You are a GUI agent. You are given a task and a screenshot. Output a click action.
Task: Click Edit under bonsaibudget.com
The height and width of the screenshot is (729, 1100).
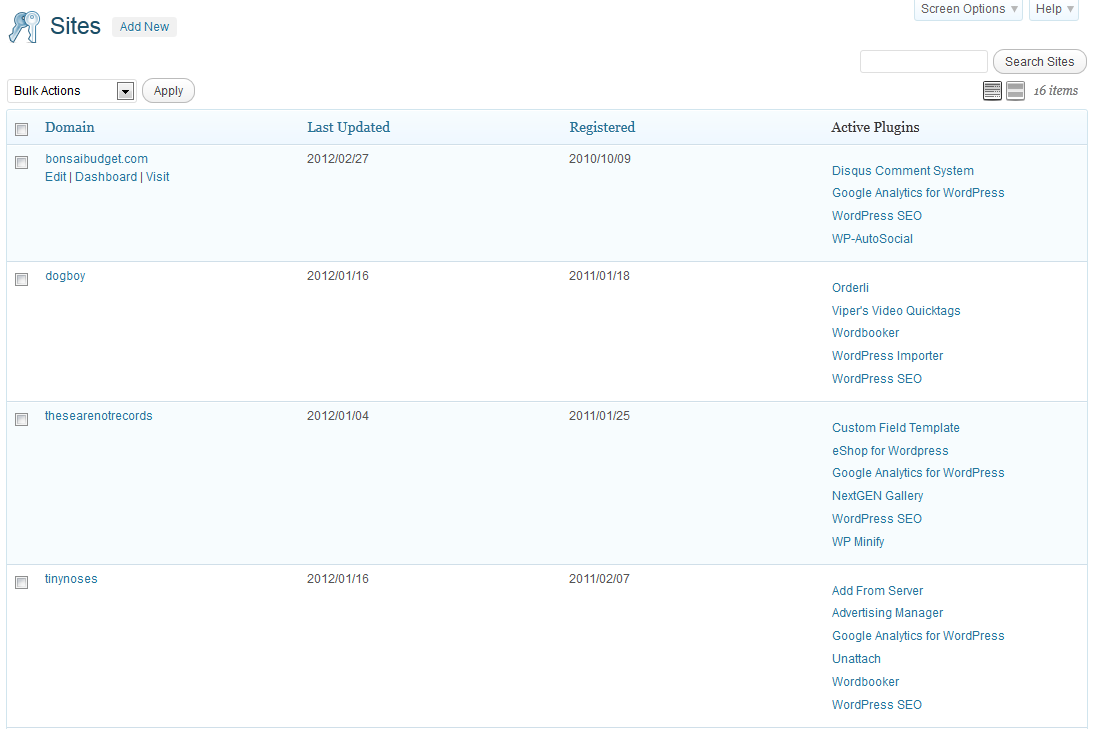pyautogui.click(x=55, y=177)
